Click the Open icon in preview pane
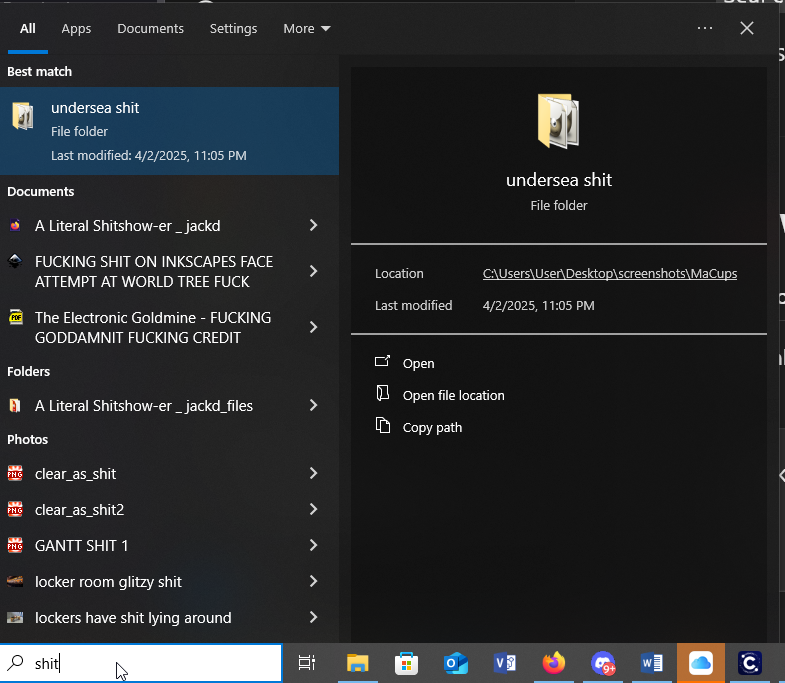 382,362
